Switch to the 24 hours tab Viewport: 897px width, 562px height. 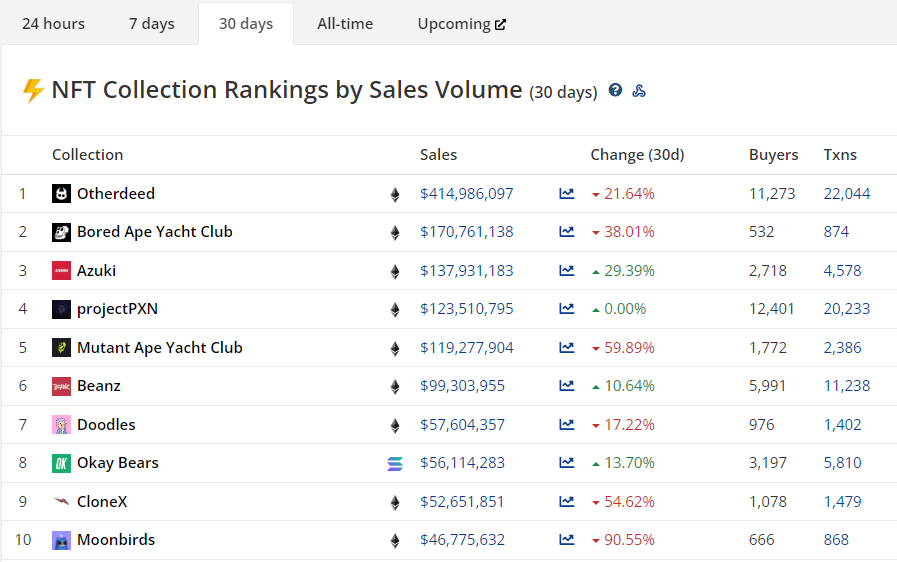pyautogui.click(x=53, y=24)
